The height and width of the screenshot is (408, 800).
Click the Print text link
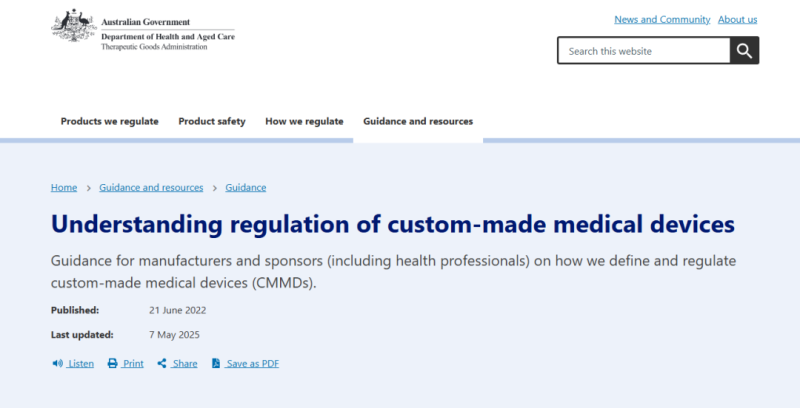coord(134,364)
